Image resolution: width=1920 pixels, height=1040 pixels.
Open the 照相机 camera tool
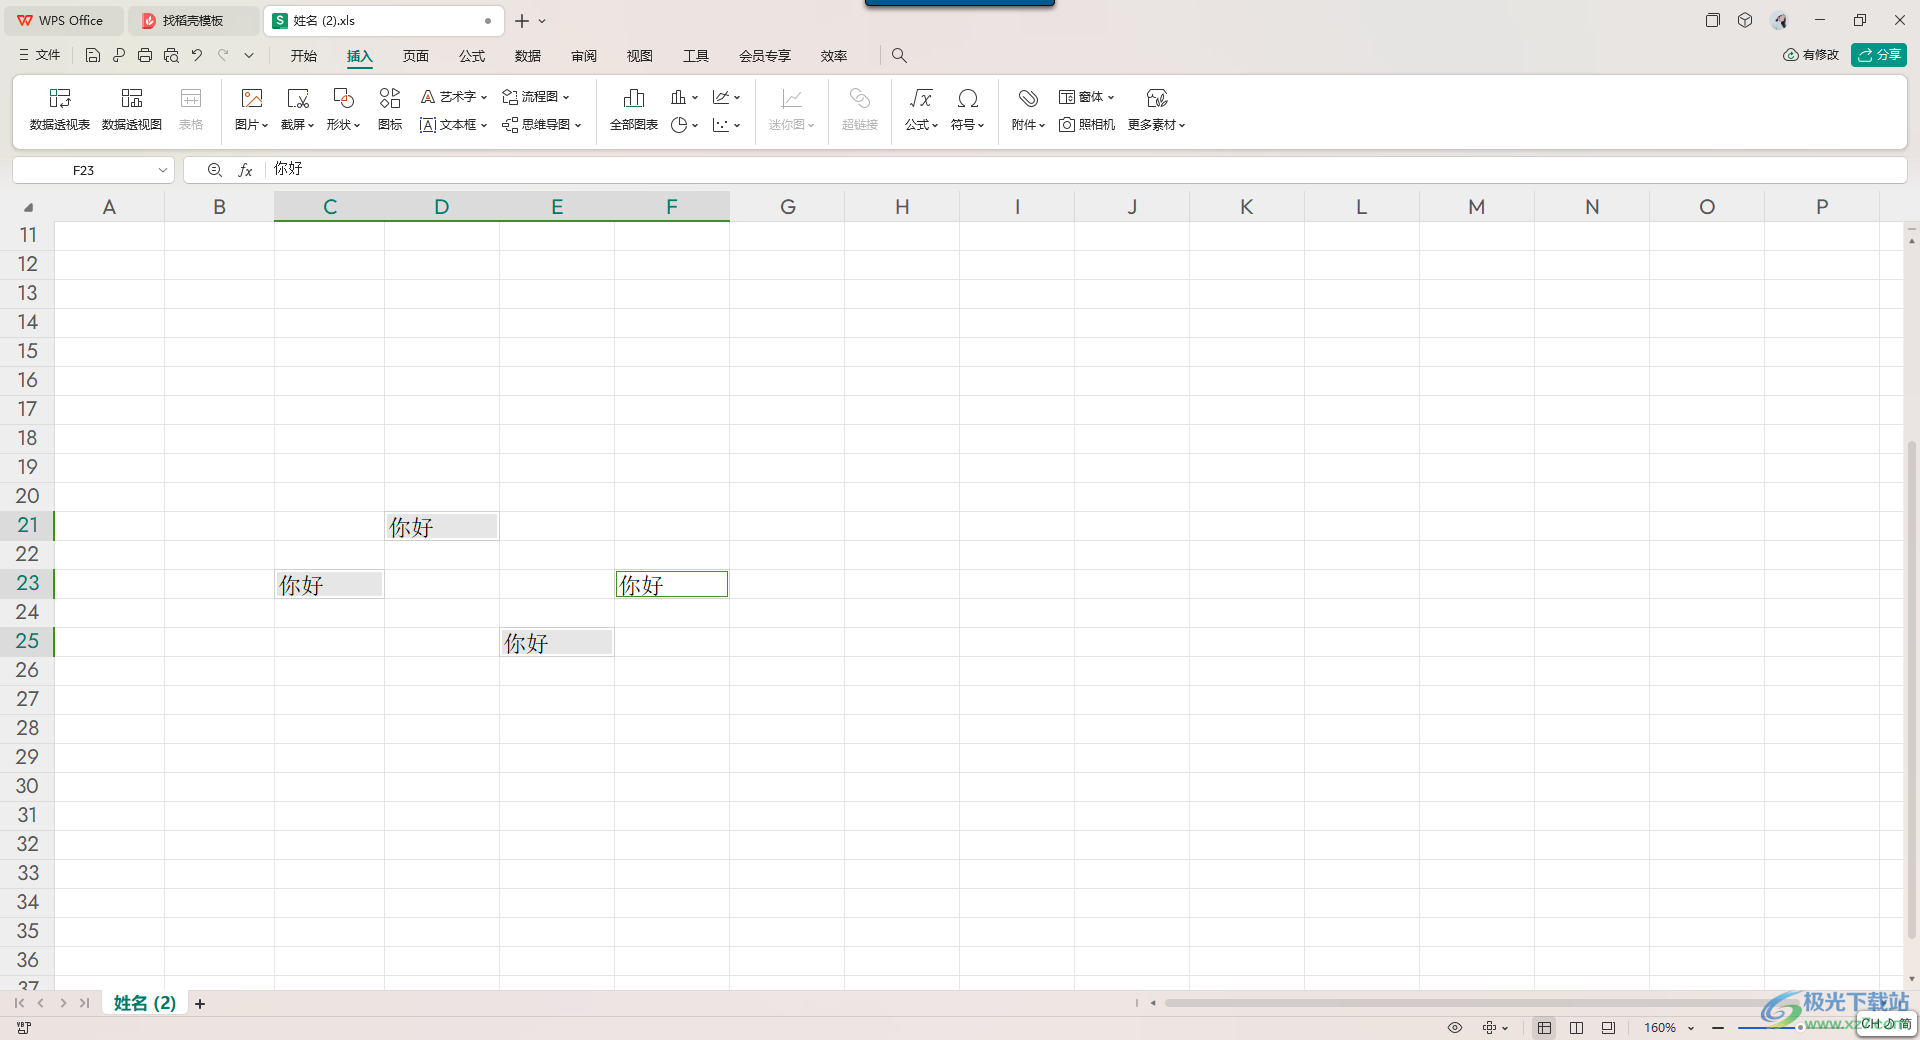tap(1087, 125)
